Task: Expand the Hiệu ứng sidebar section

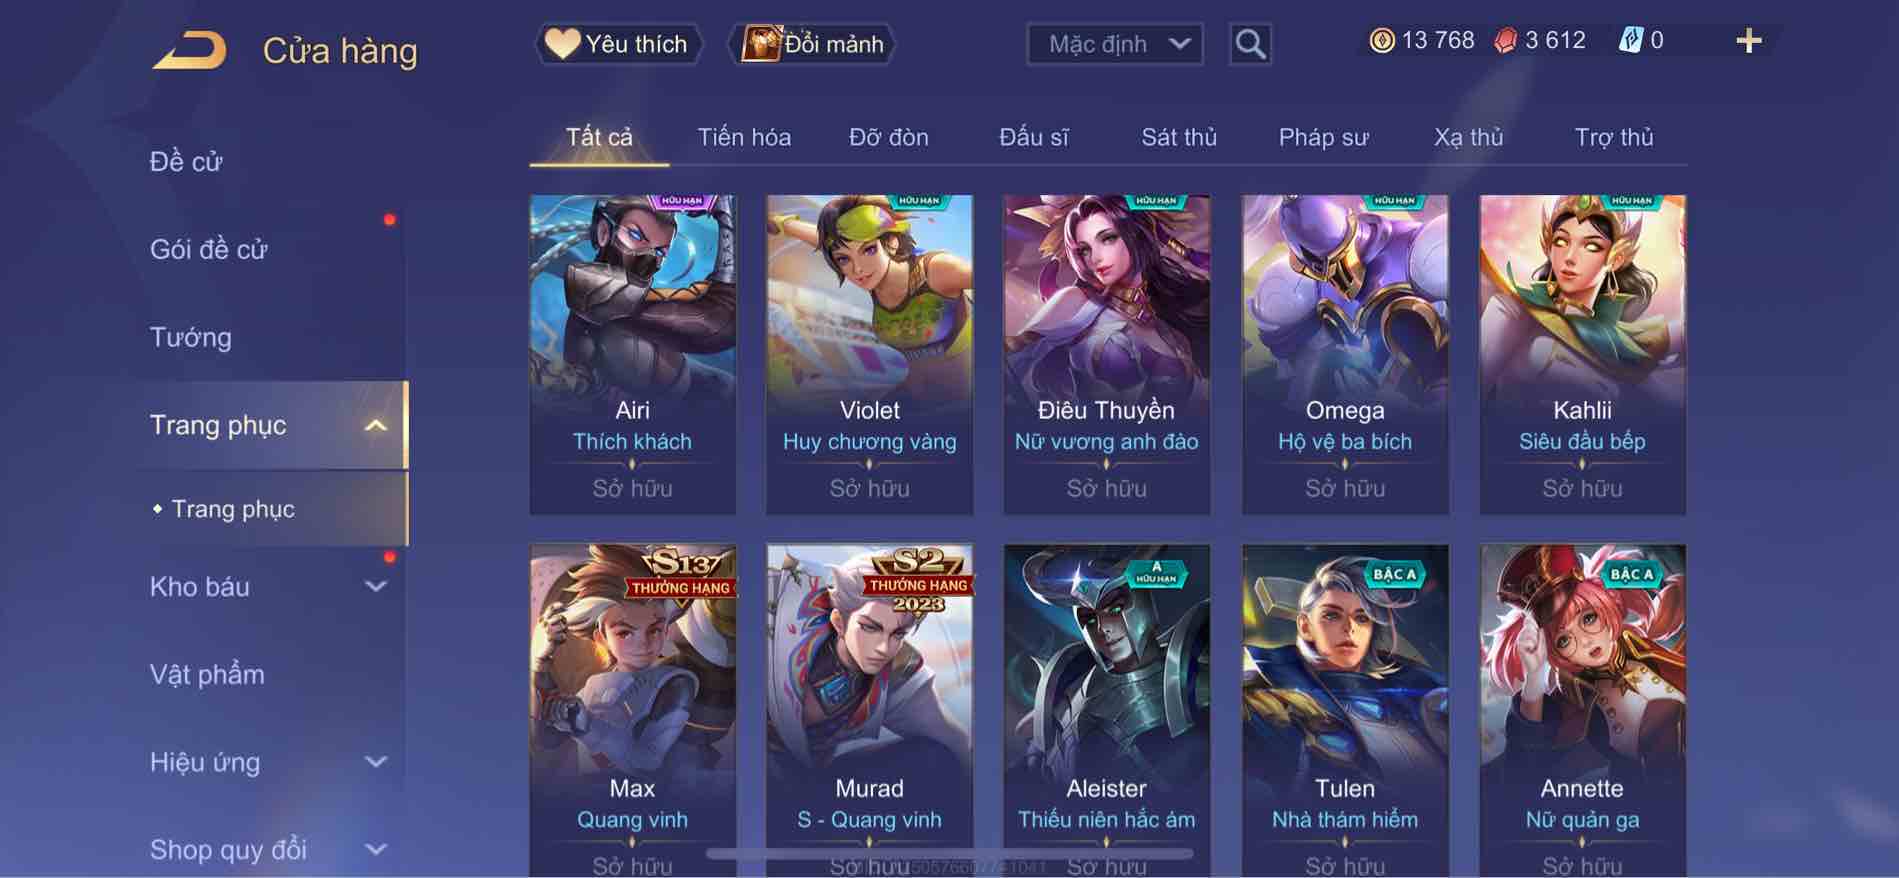Action: click(x=375, y=762)
